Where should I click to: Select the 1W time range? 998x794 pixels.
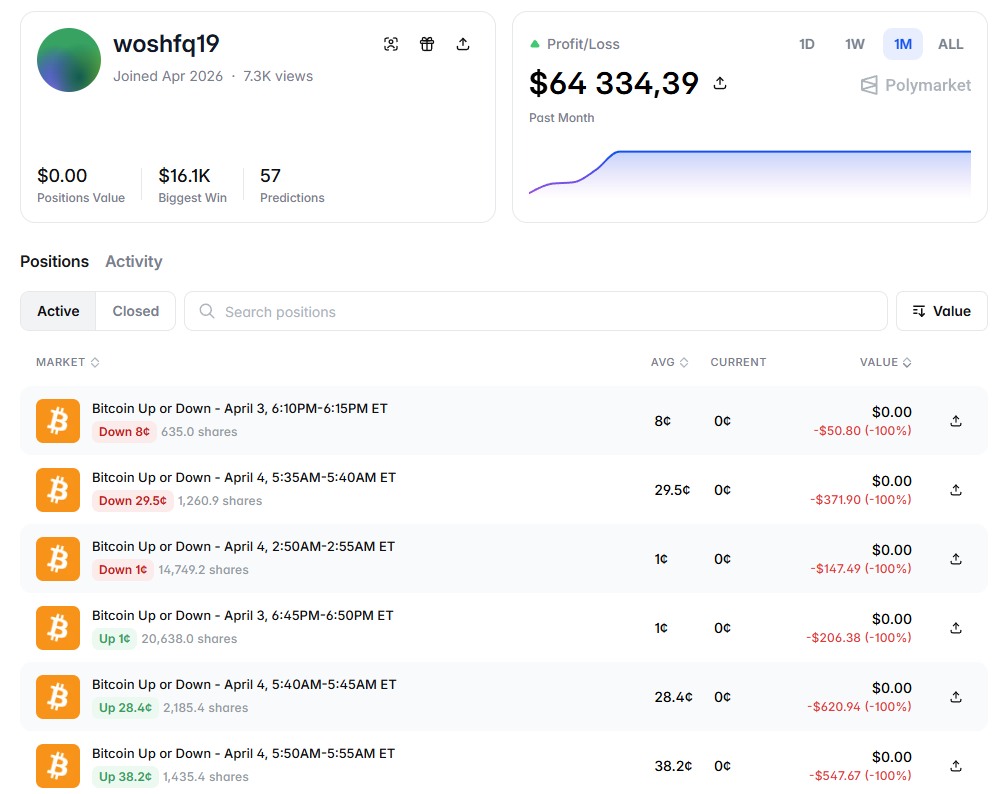[x=854, y=44]
